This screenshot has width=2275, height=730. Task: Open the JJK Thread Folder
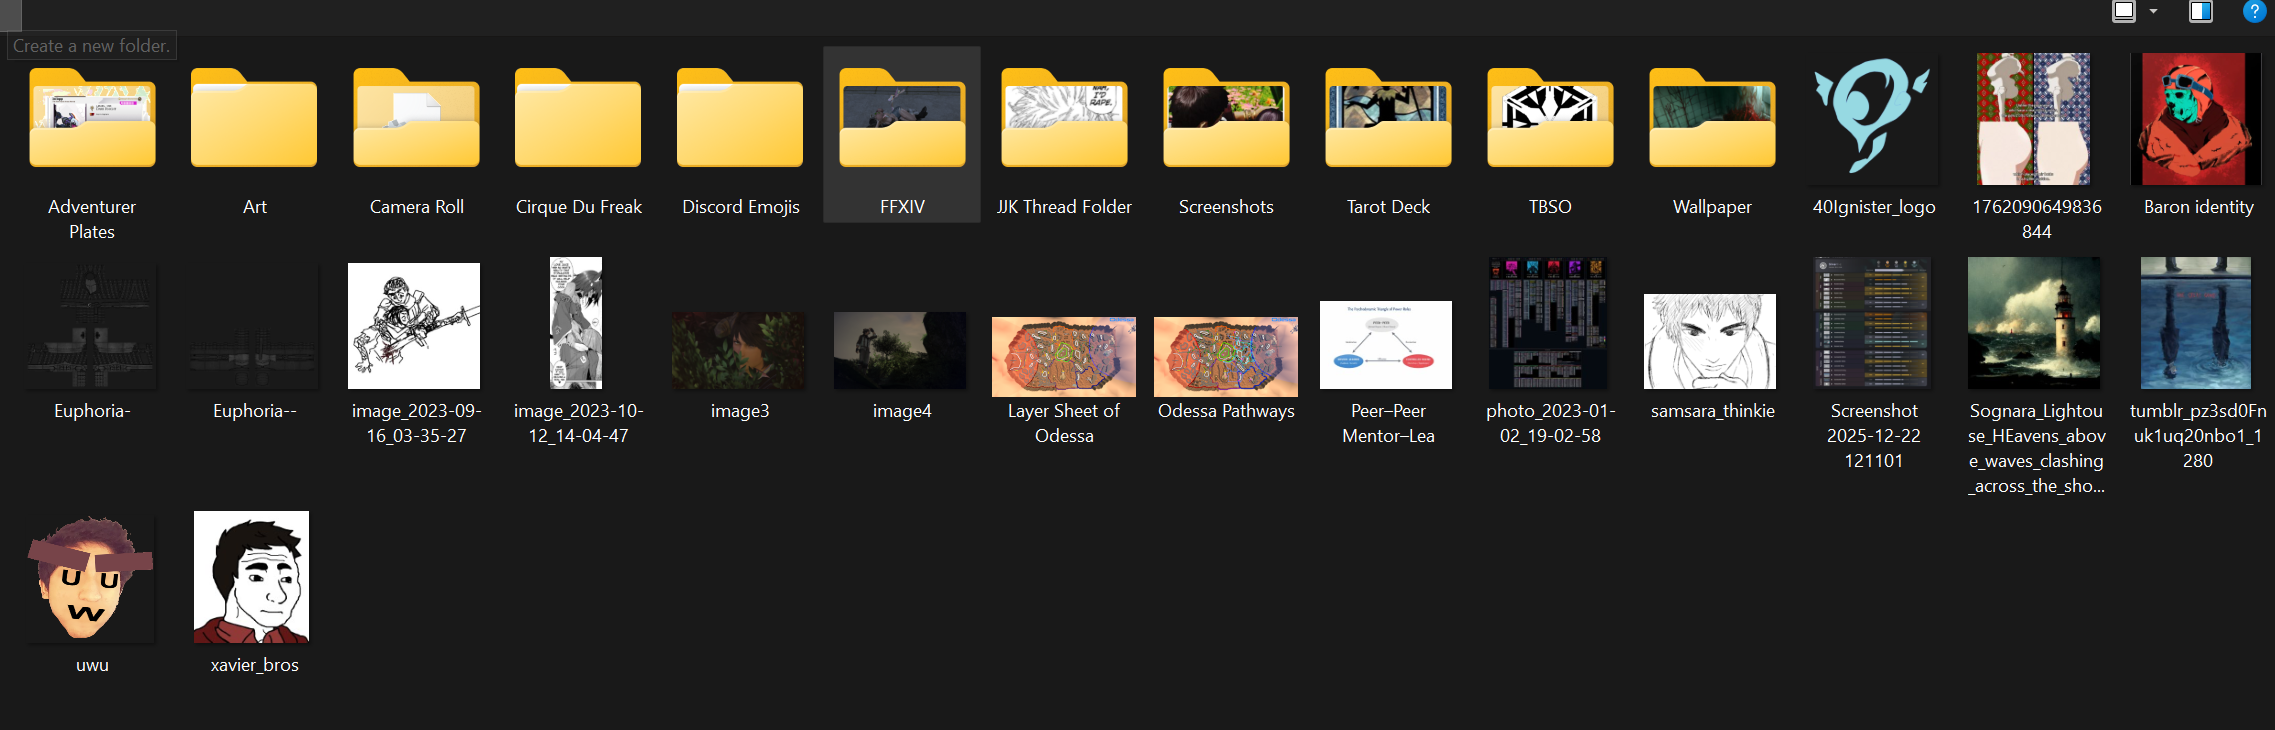(x=1064, y=118)
